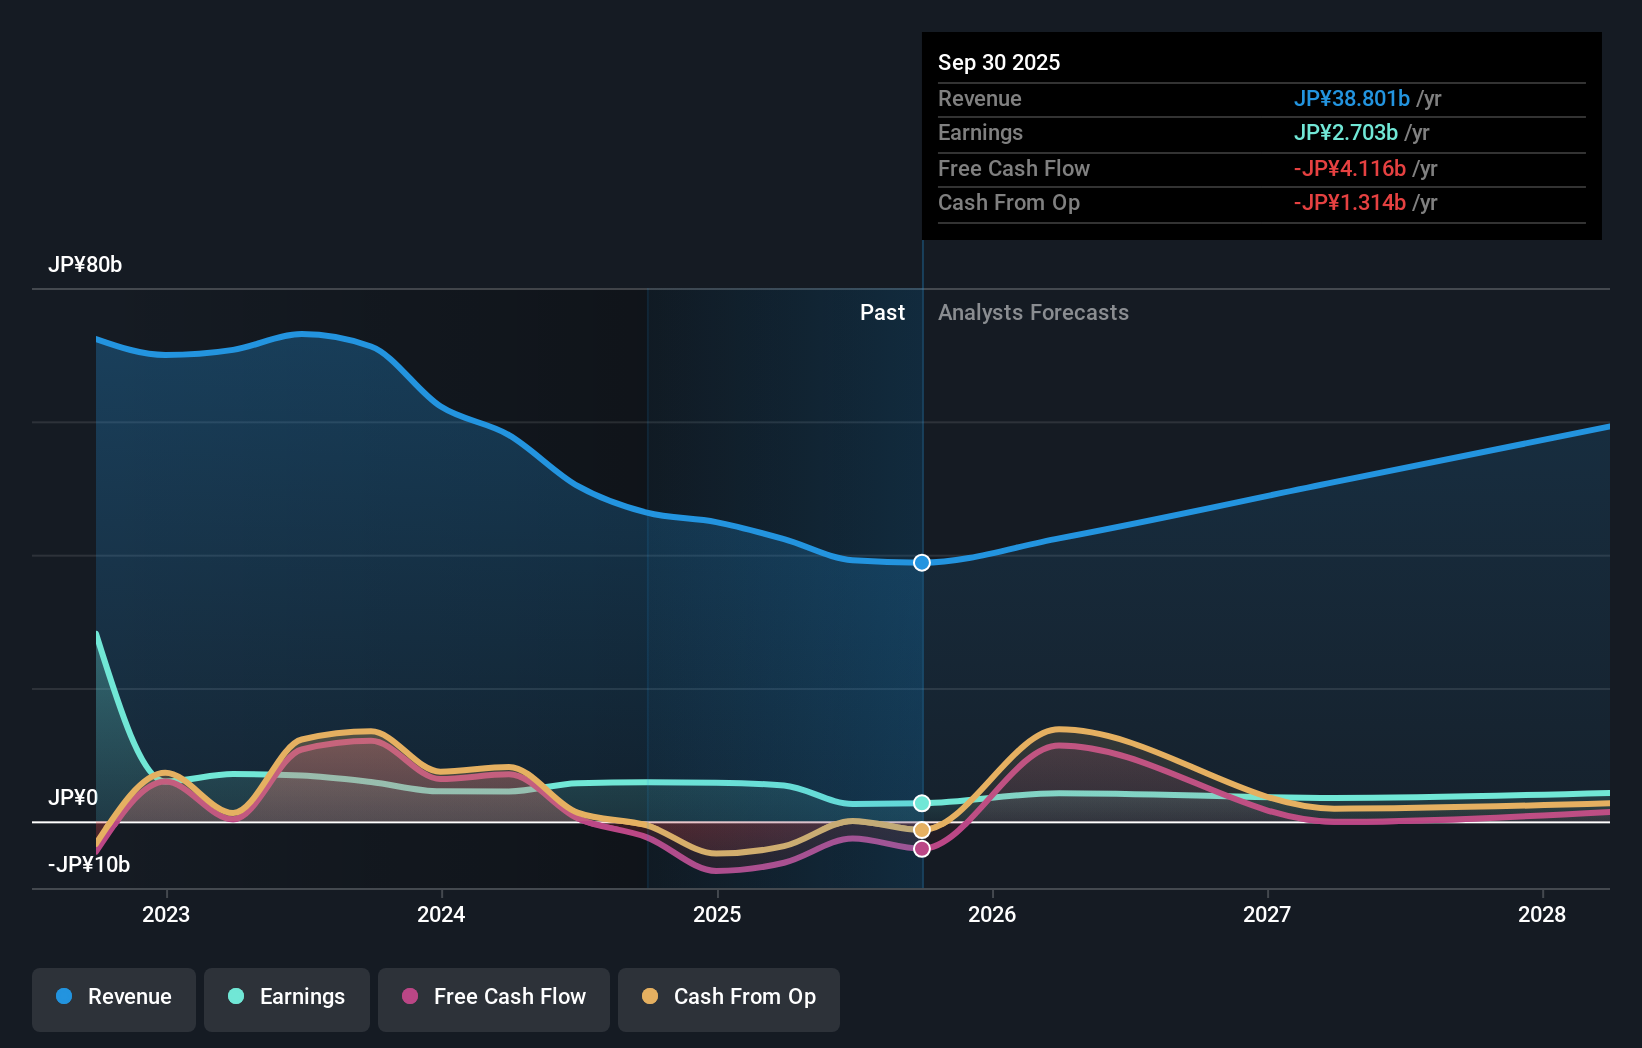Screen dimensions: 1642x1048
Task: Click the teal Earnings legend dot
Action: point(234,997)
